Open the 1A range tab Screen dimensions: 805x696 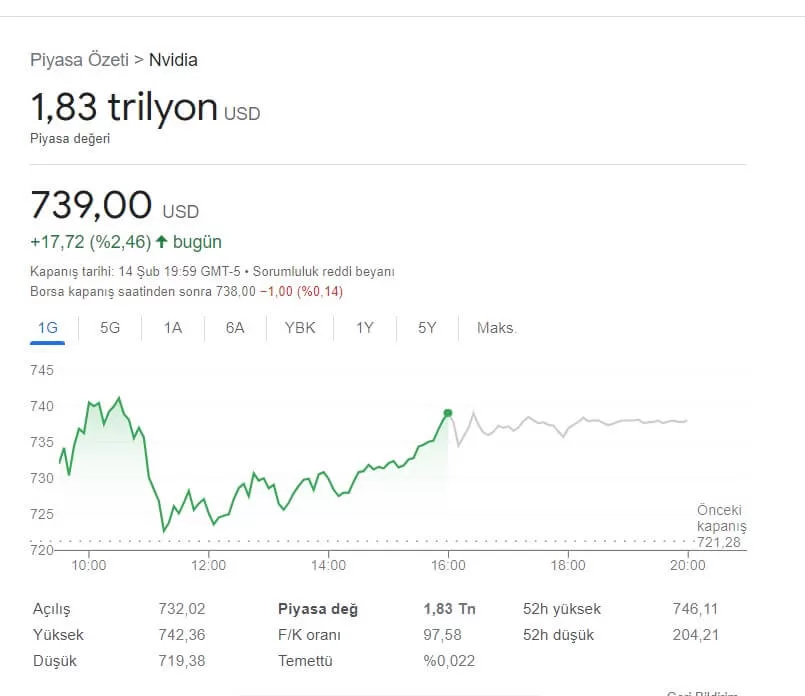click(x=173, y=328)
